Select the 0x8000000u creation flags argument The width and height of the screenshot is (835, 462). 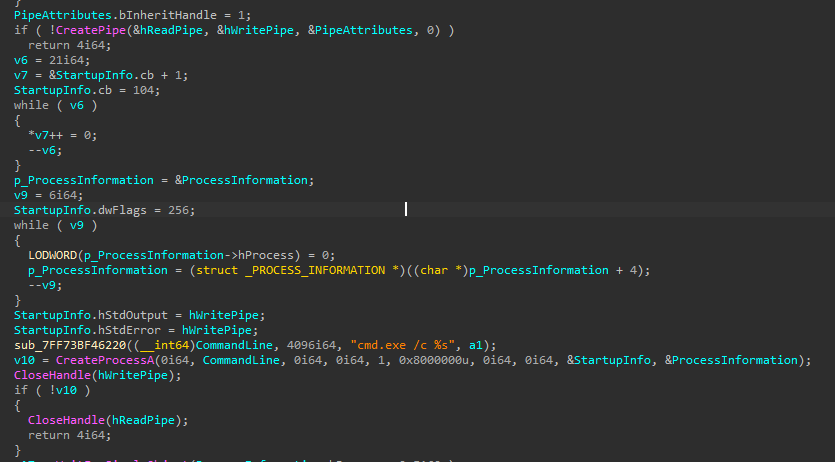(437, 360)
